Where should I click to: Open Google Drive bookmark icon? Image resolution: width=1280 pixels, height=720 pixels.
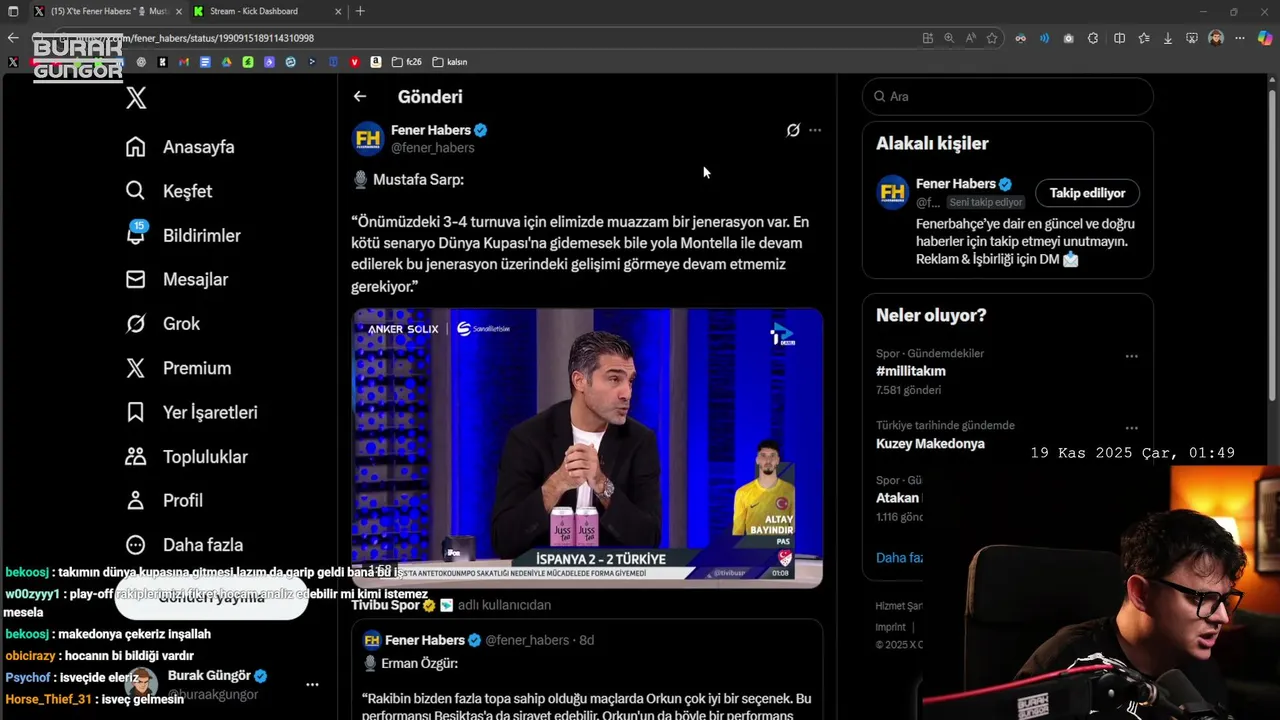point(227,62)
